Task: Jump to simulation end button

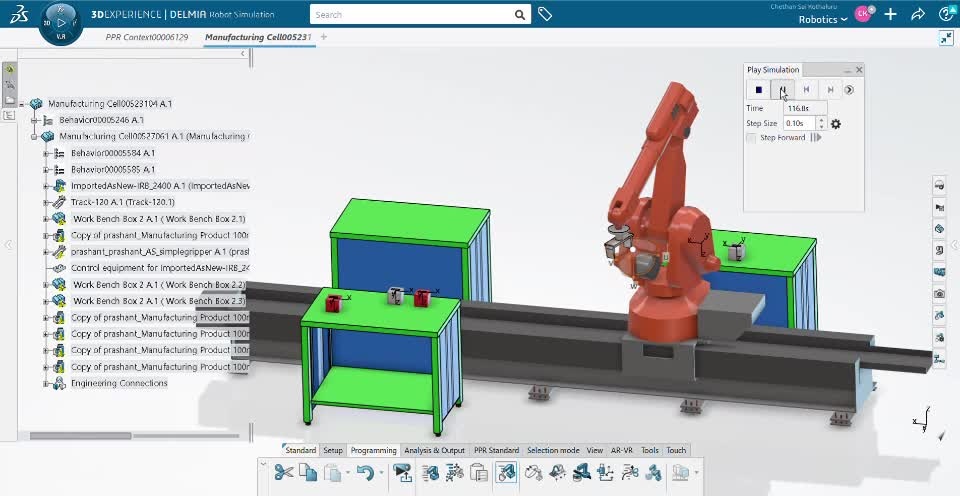Action: coord(830,90)
